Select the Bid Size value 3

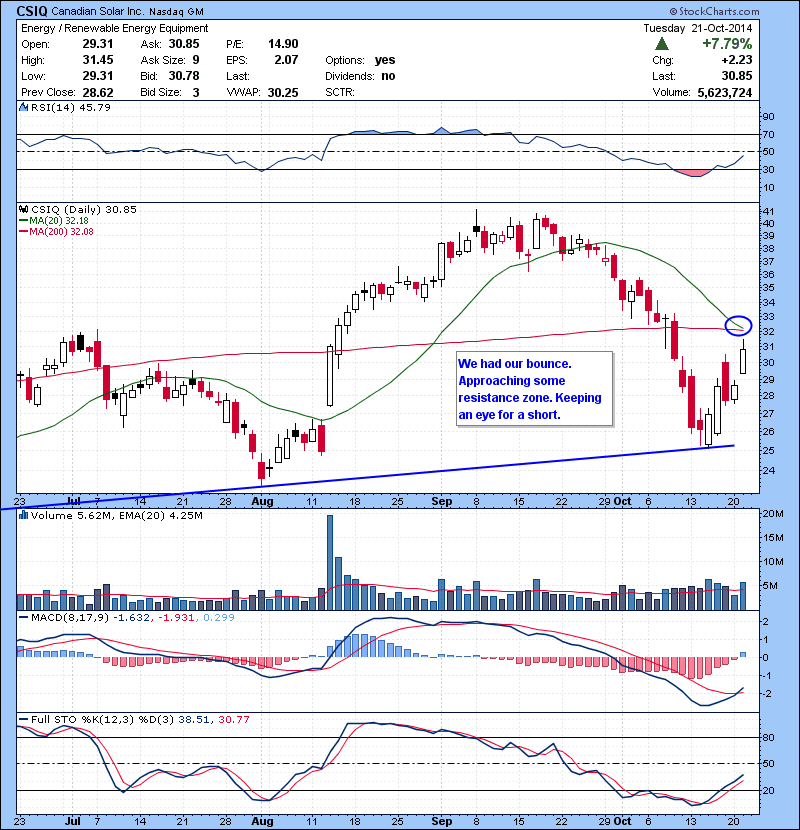click(196, 93)
